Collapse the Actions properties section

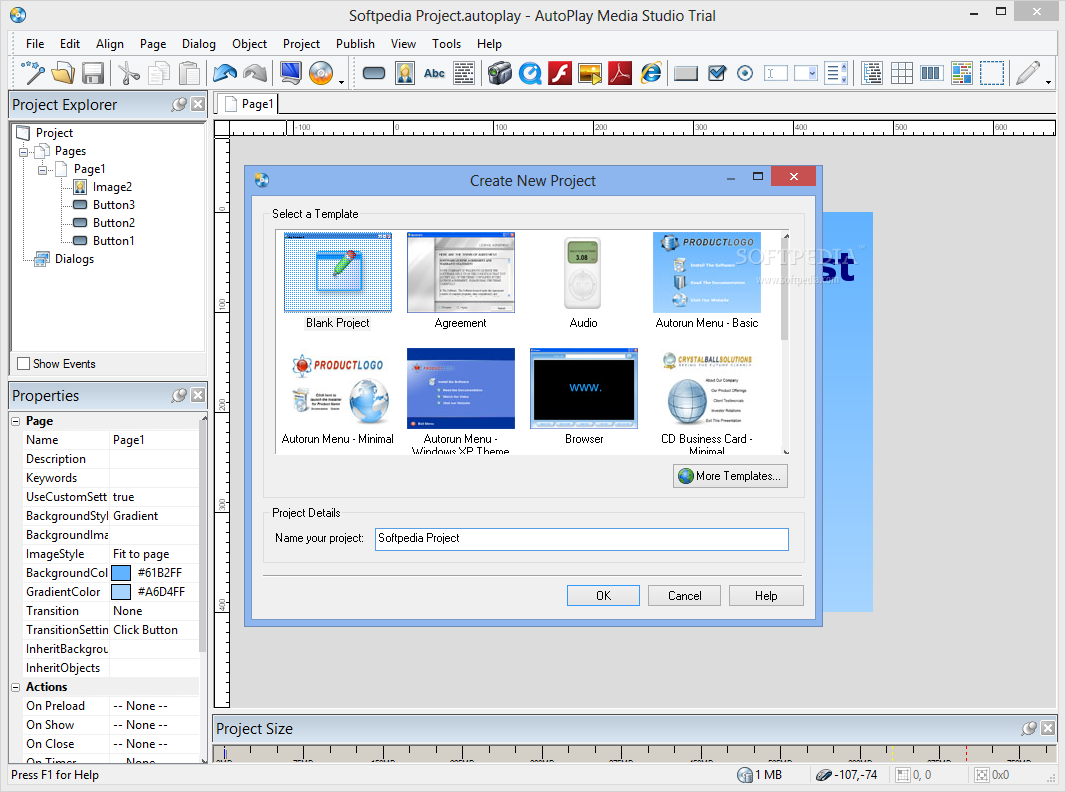coord(16,687)
